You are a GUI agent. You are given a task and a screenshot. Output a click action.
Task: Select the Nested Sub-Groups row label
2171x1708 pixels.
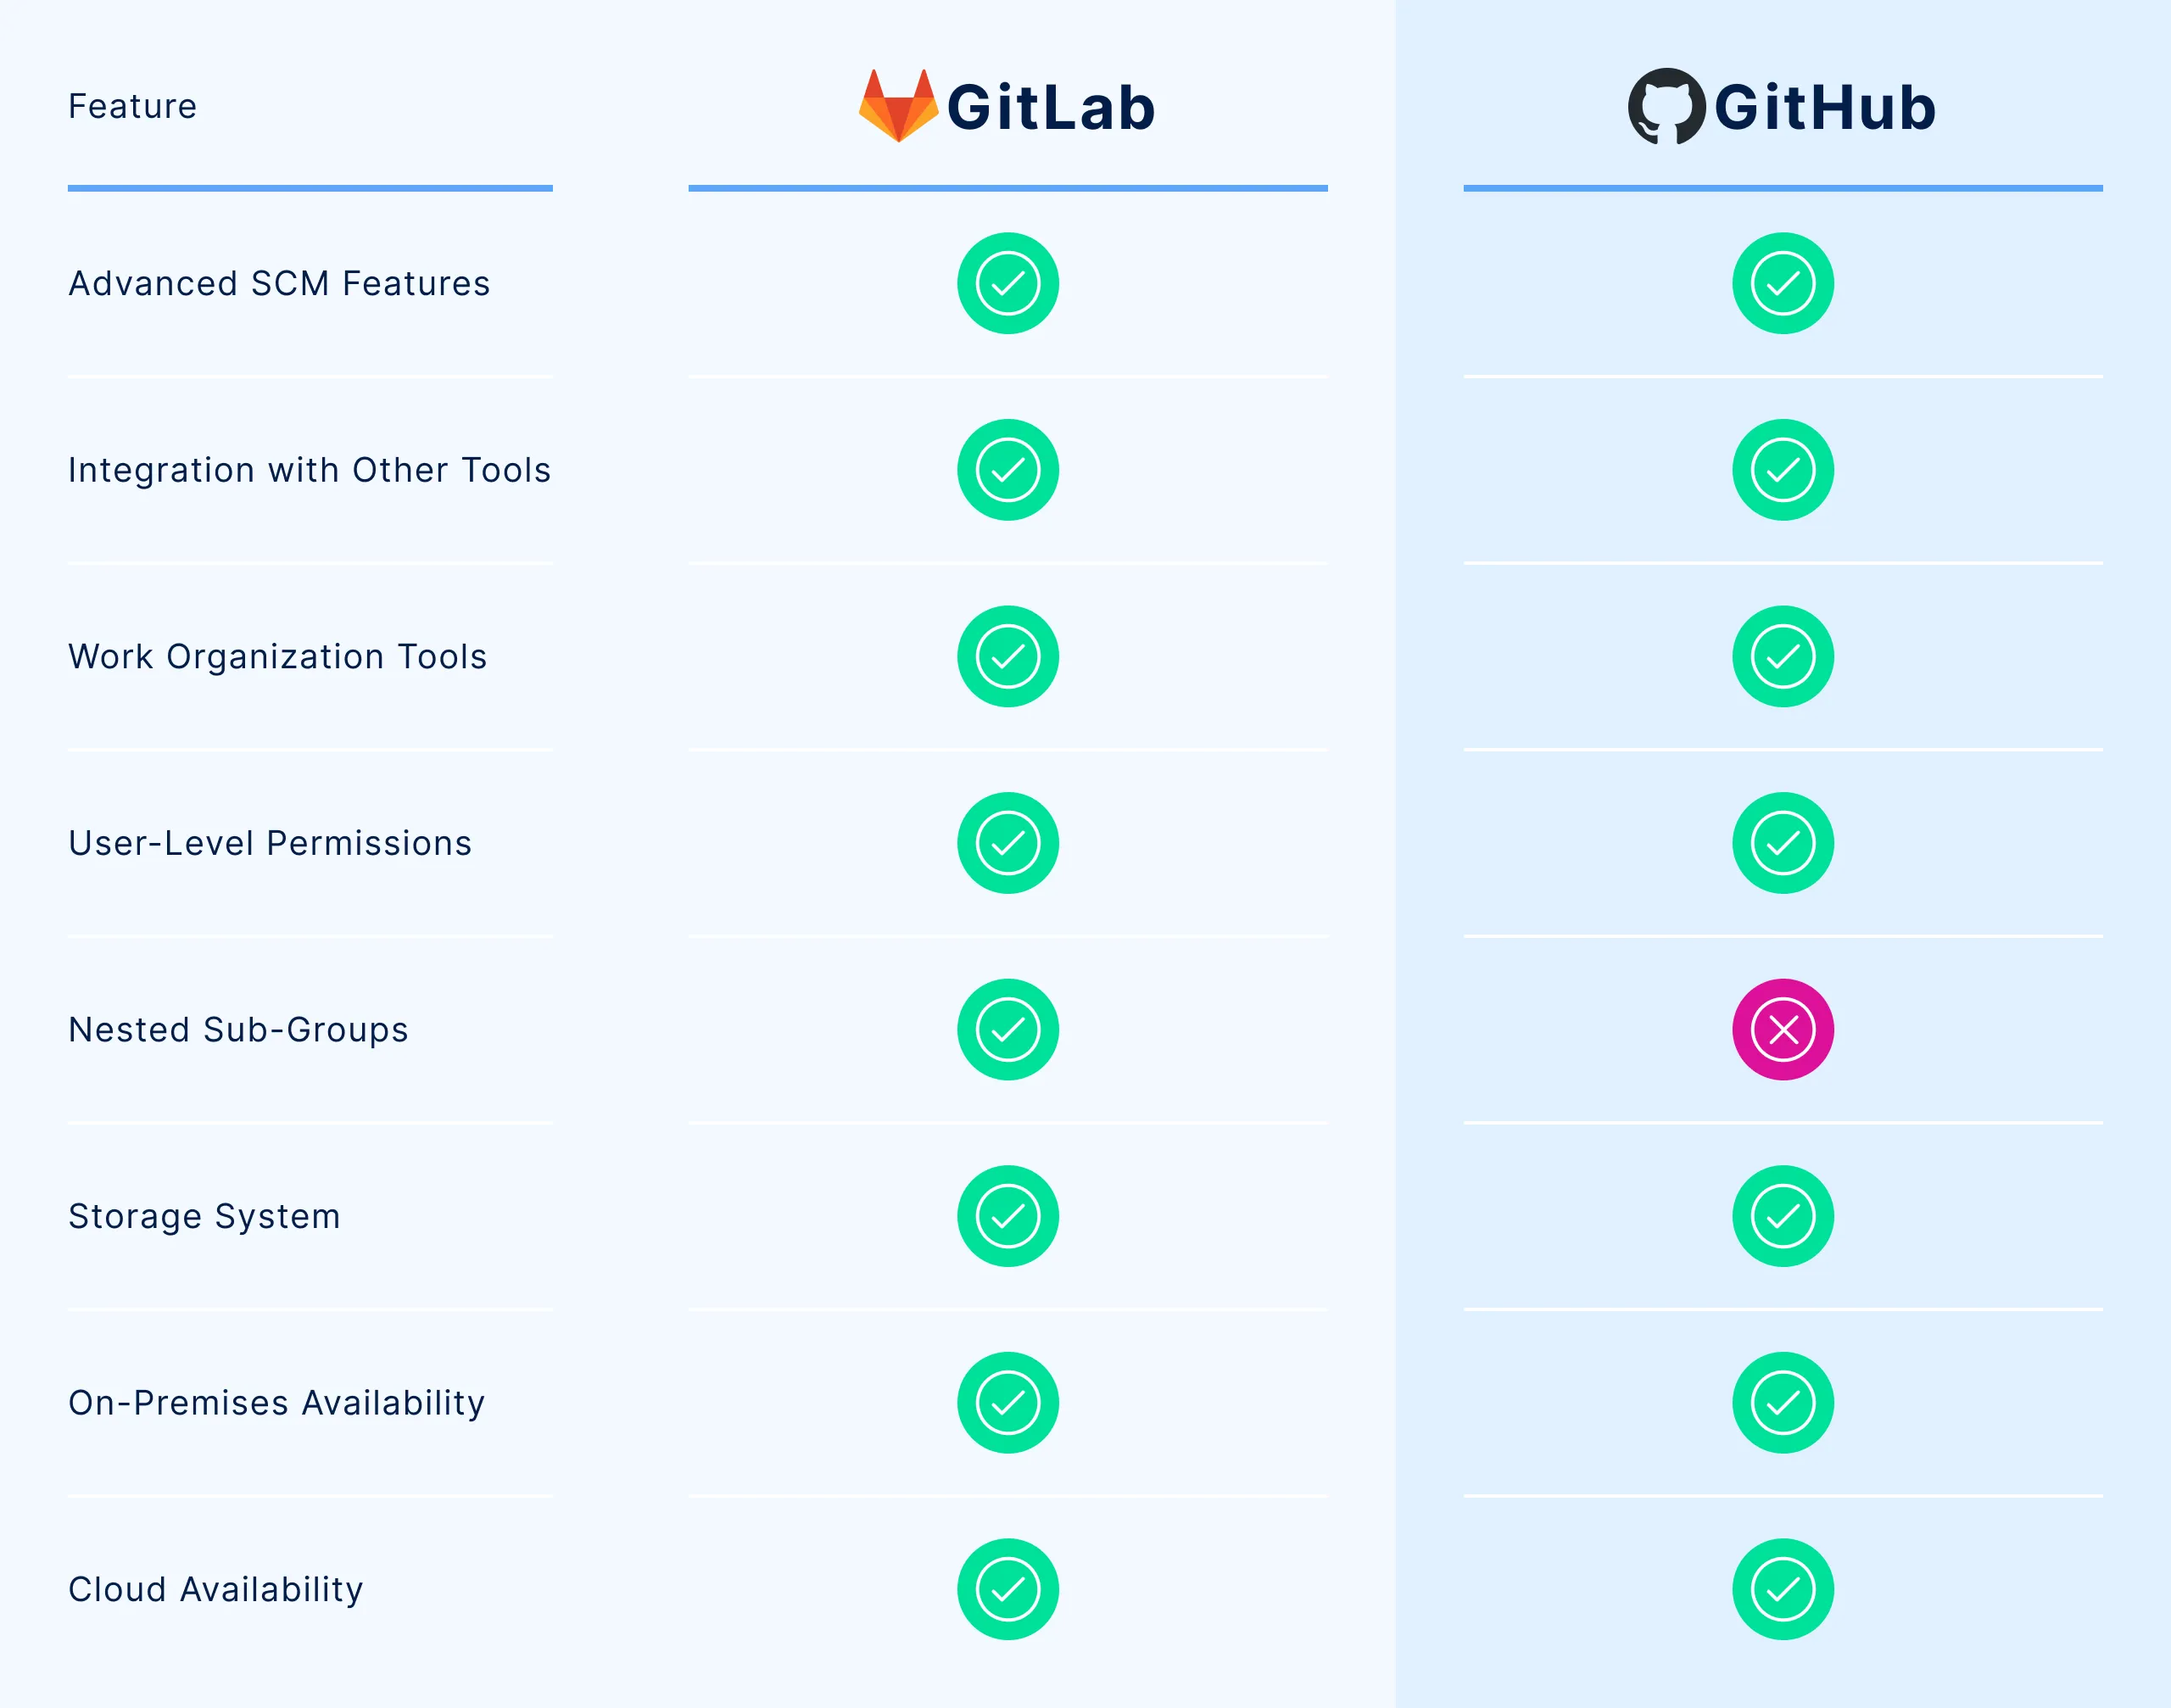click(238, 1029)
